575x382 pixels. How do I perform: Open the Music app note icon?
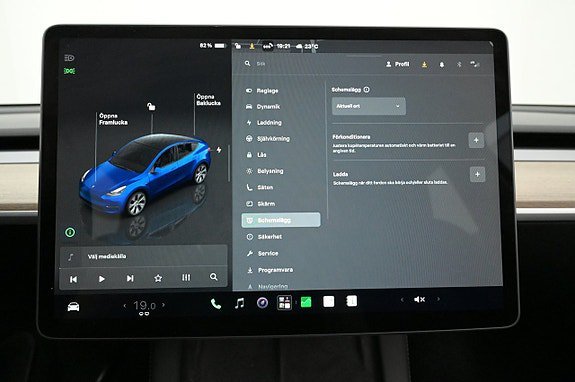pos(239,303)
